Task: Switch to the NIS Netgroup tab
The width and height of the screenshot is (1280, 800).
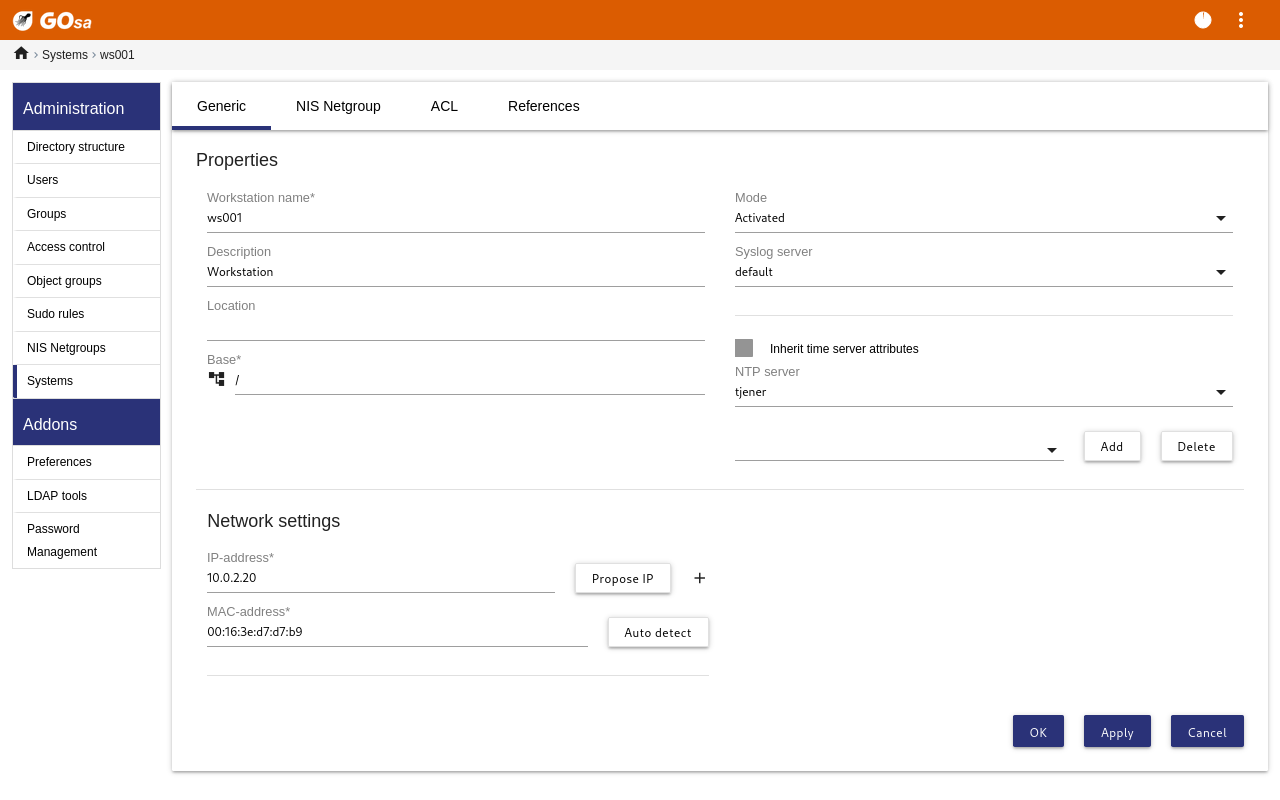Action: tap(338, 106)
